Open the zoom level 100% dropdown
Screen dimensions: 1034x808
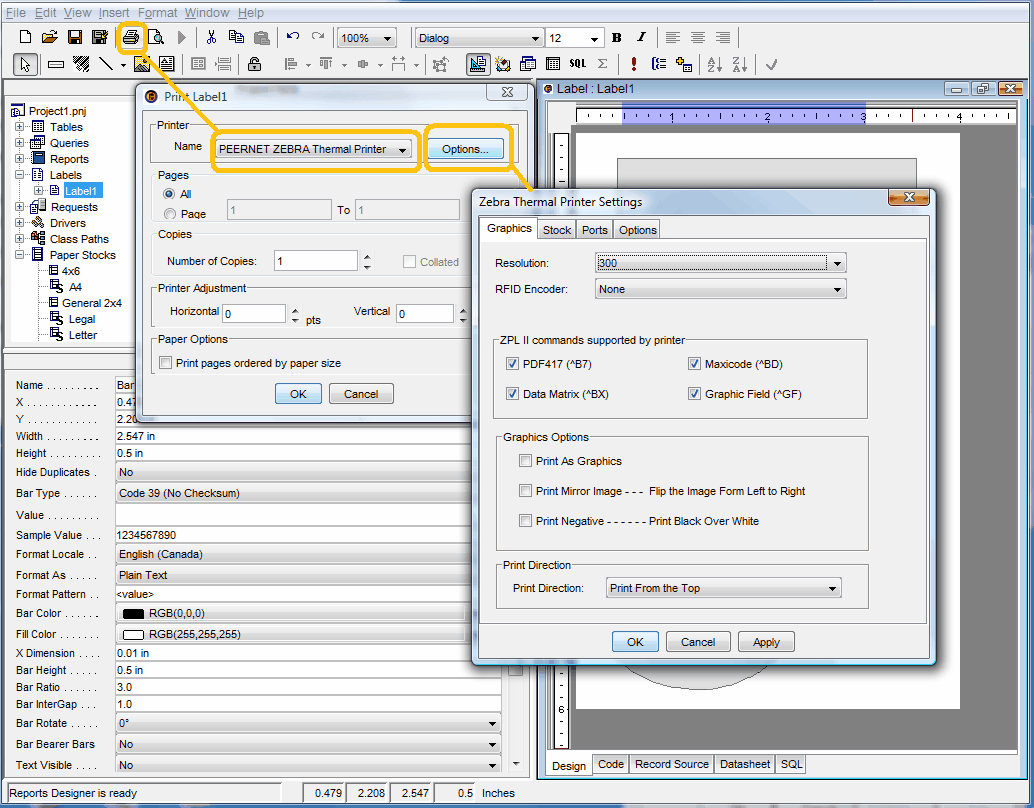pos(387,38)
